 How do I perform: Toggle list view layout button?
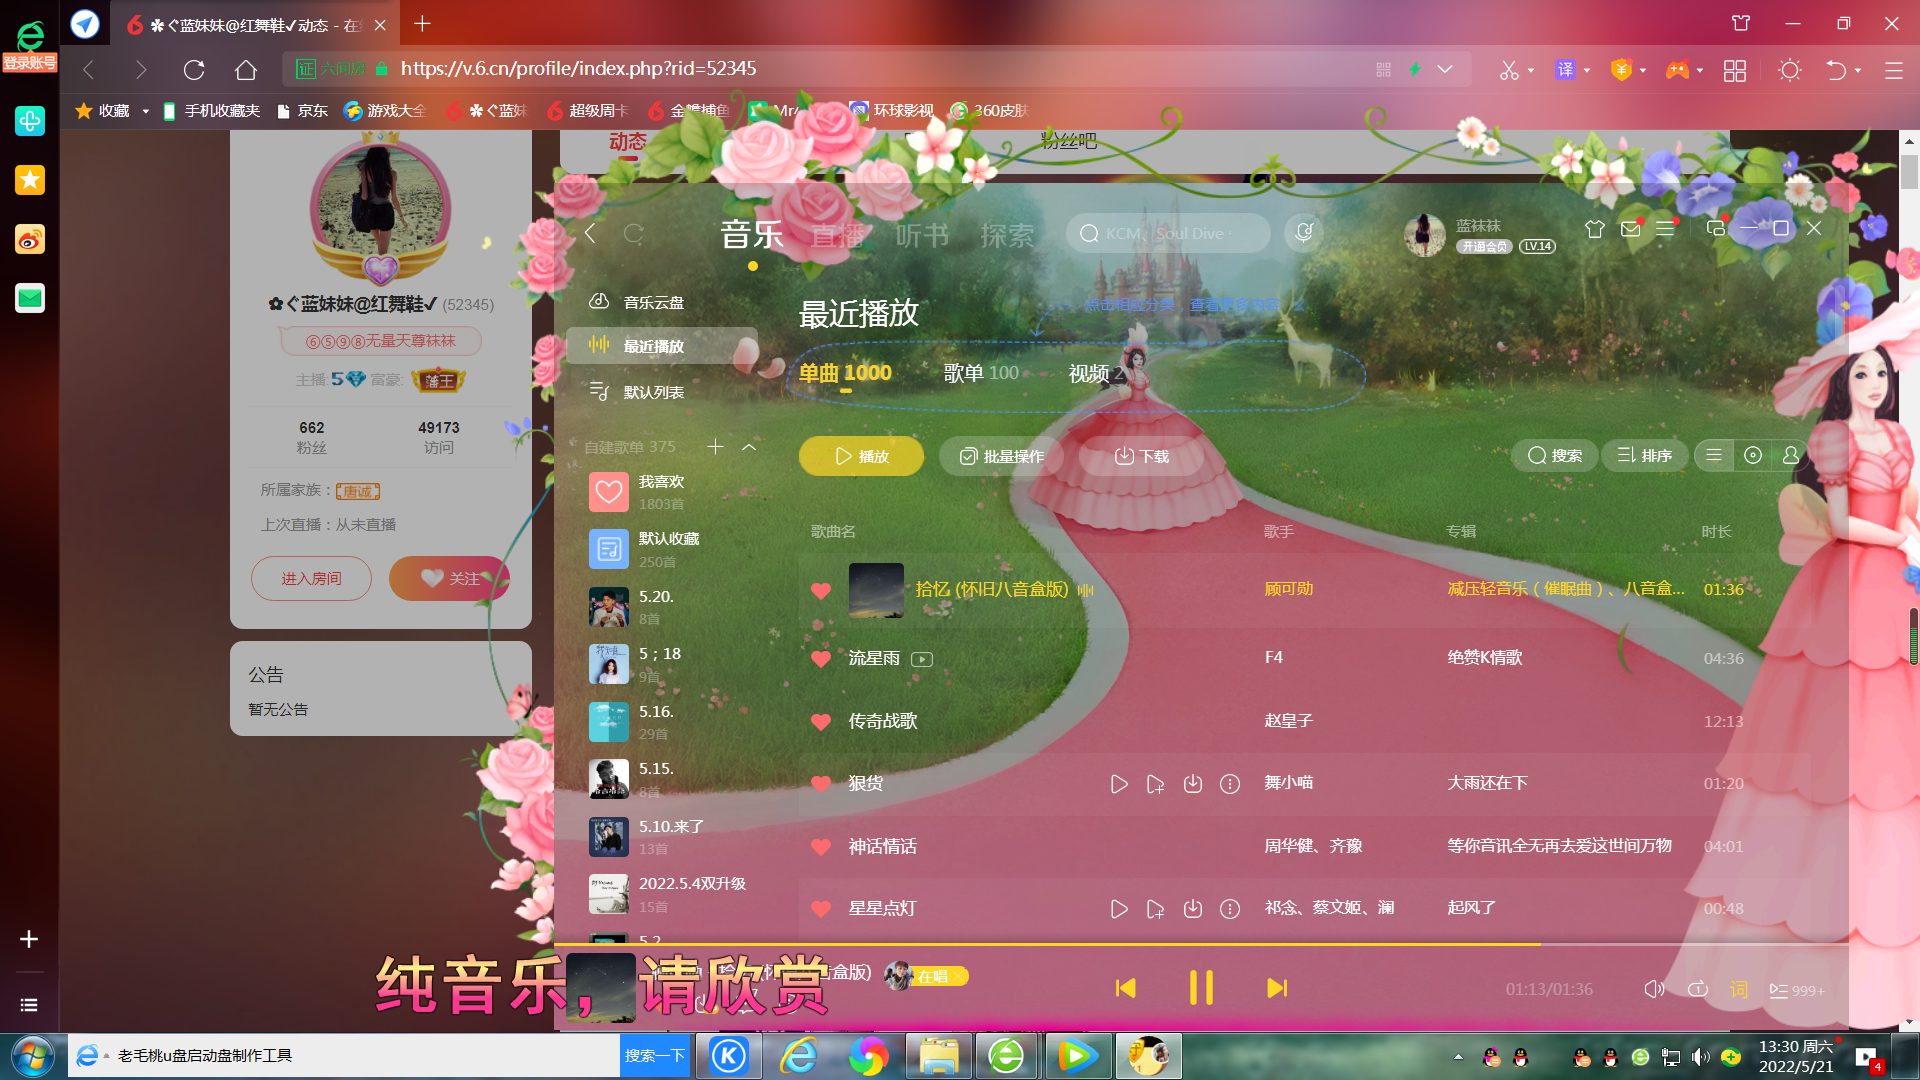(1714, 456)
